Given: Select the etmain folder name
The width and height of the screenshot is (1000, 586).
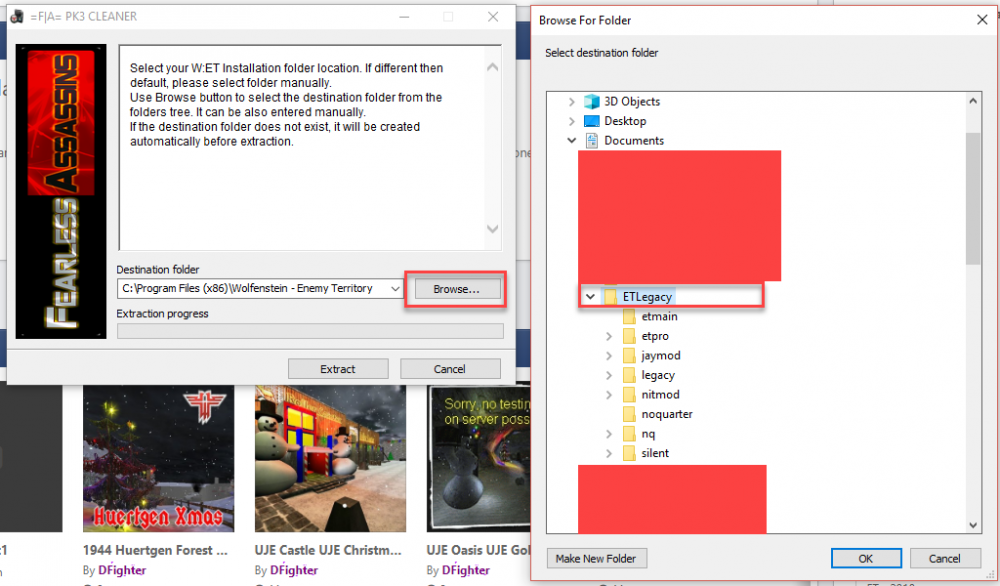Looking at the screenshot, I should (659, 316).
